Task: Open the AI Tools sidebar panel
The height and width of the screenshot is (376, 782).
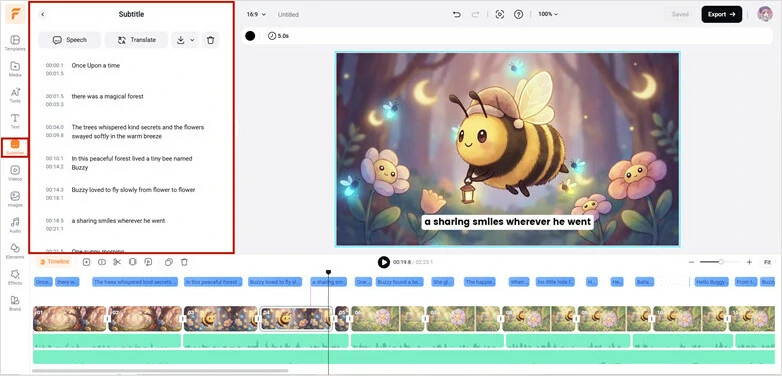Action: [x=15, y=95]
